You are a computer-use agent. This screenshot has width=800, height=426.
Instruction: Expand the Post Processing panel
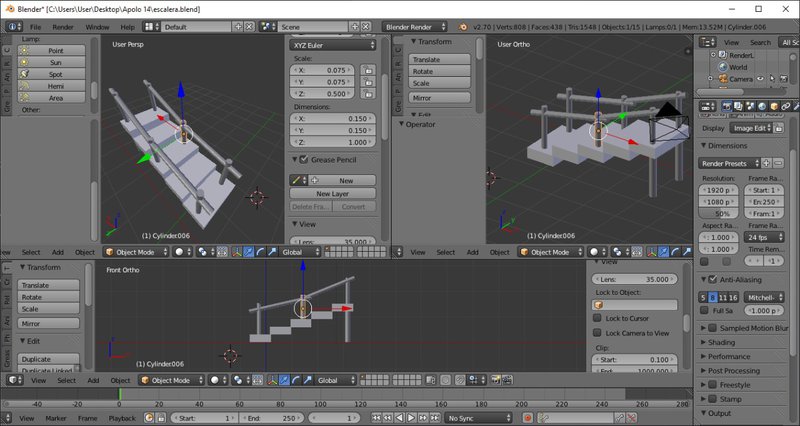coord(735,370)
